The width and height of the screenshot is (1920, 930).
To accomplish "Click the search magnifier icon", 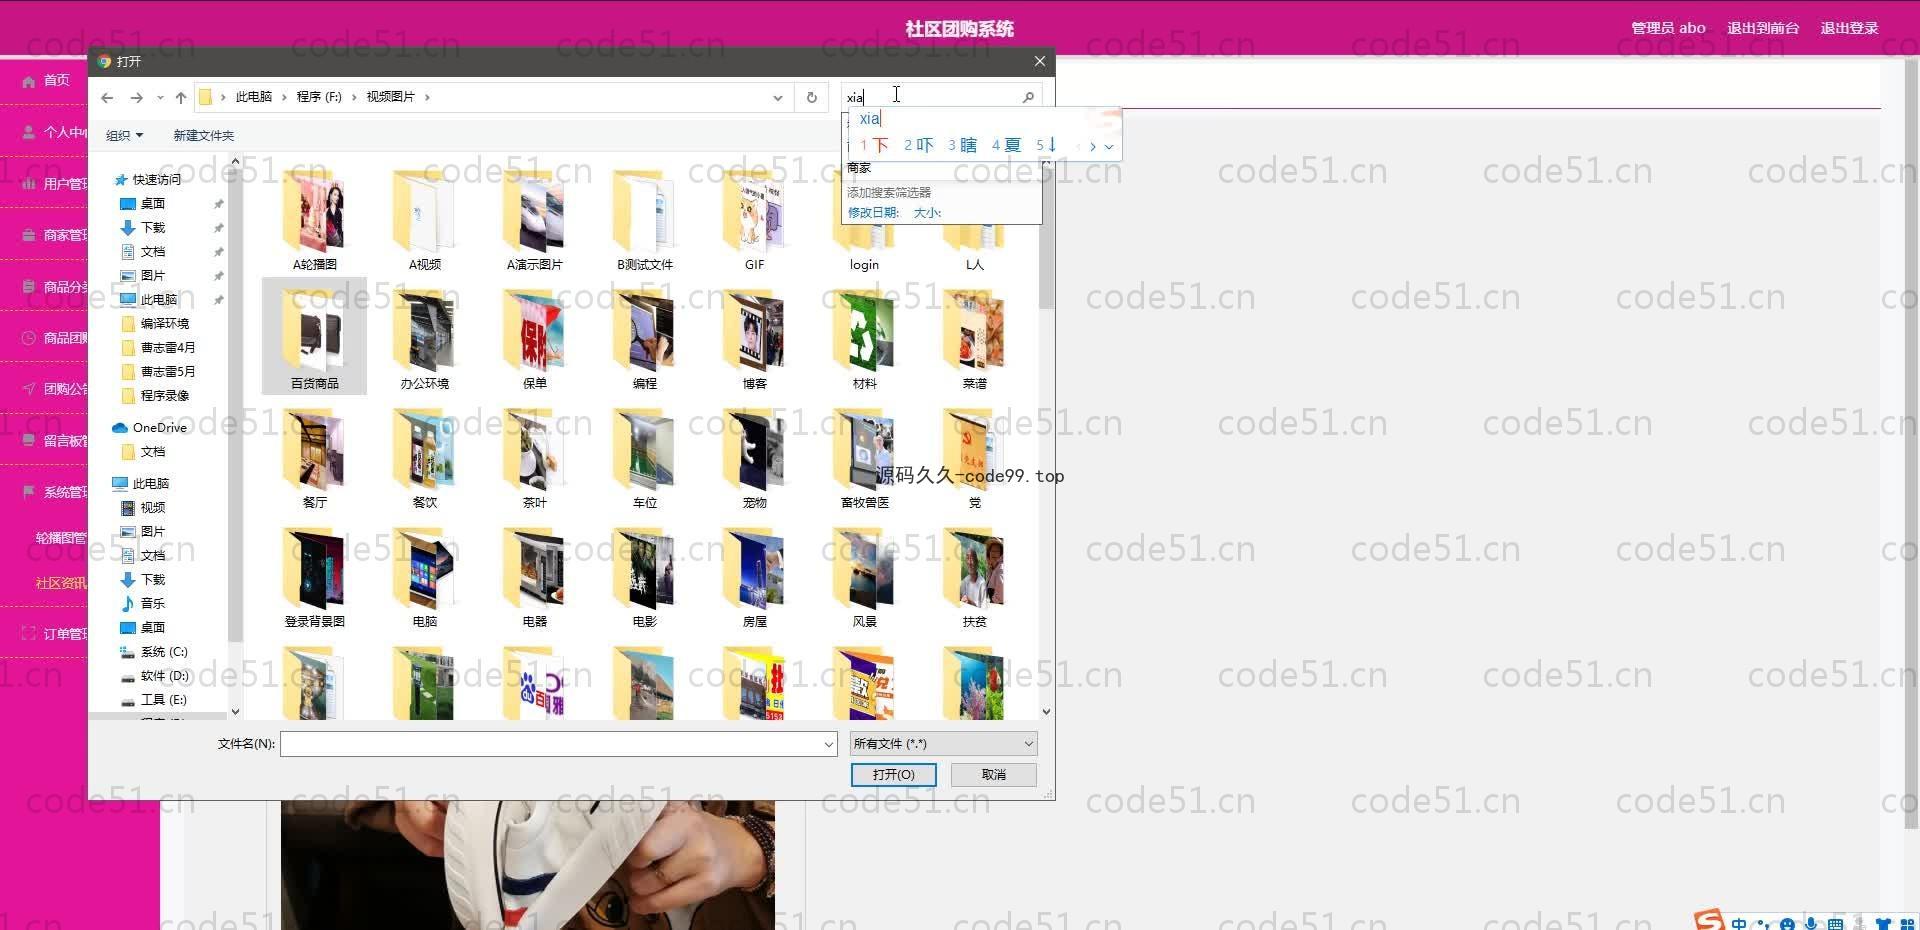I will click(1028, 97).
